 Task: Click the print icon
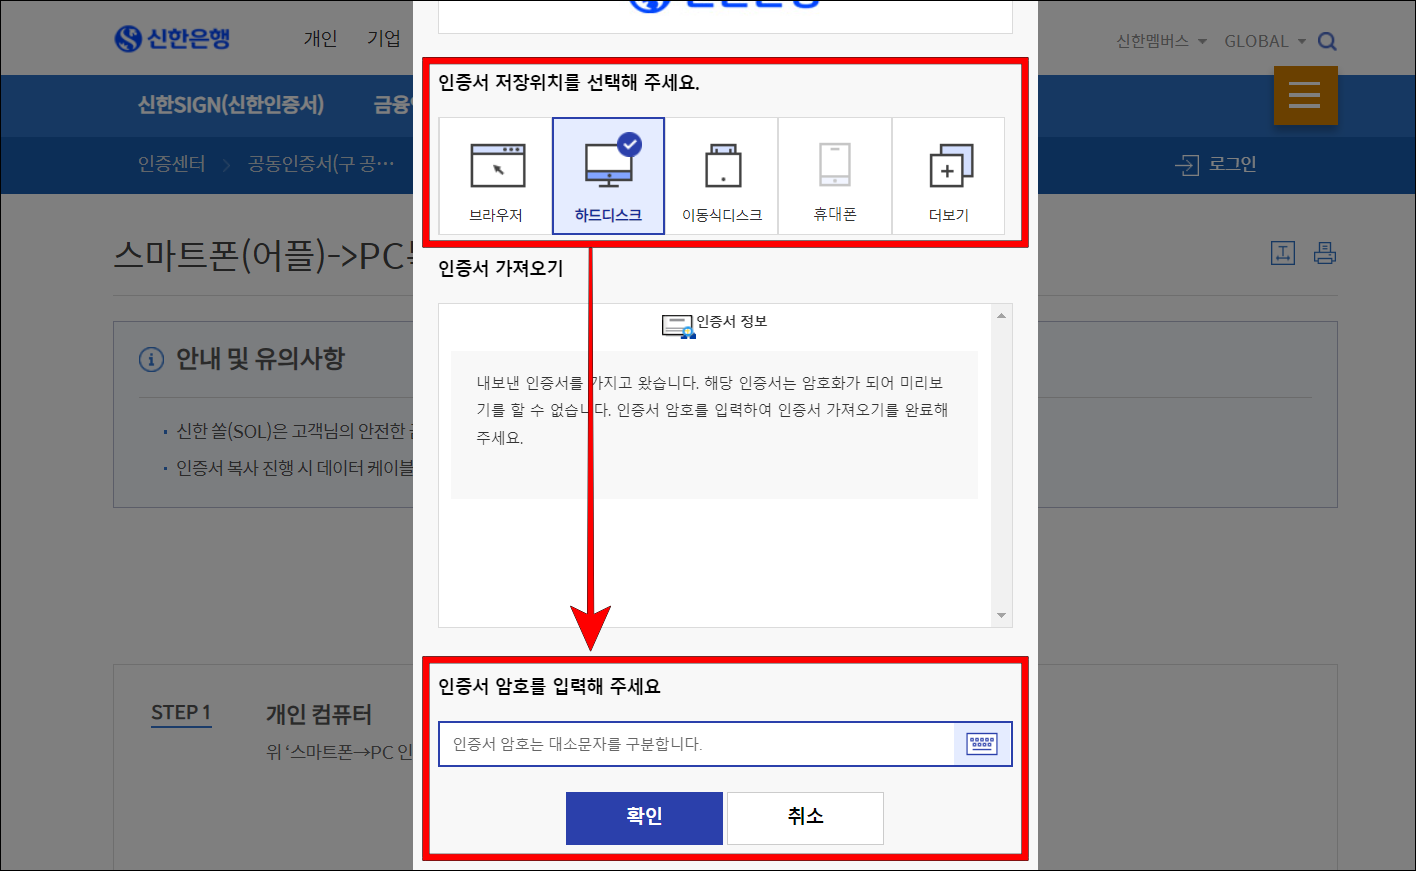click(1325, 253)
